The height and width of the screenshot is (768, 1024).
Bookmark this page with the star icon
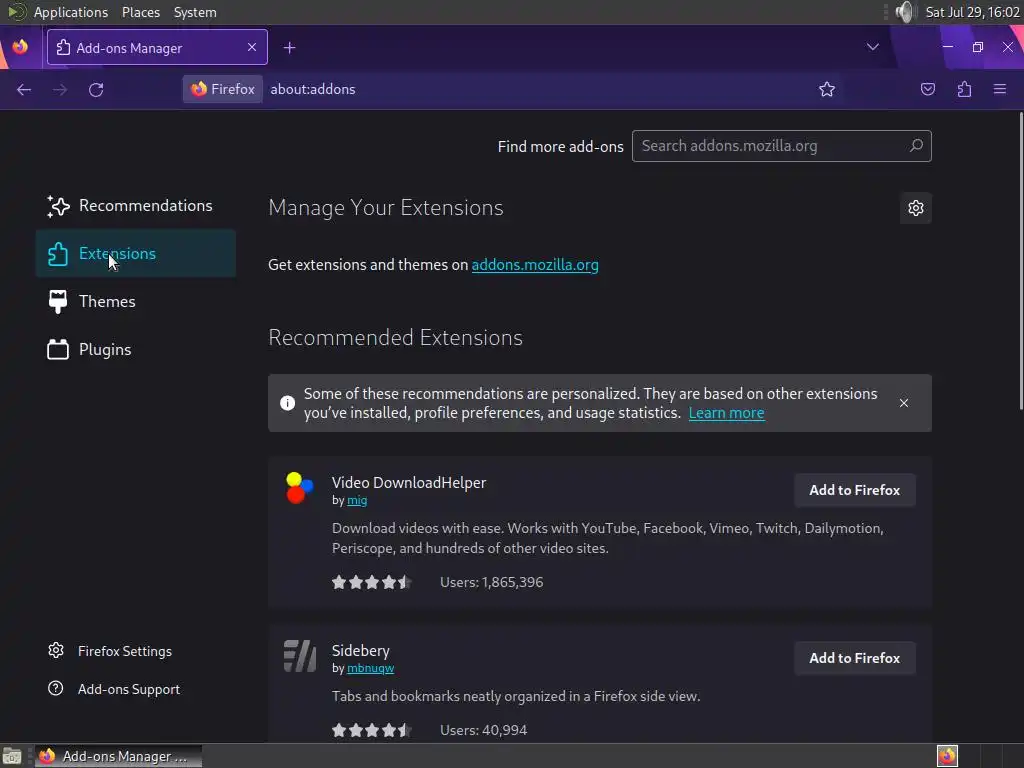pyautogui.click(x=827, y=89)
